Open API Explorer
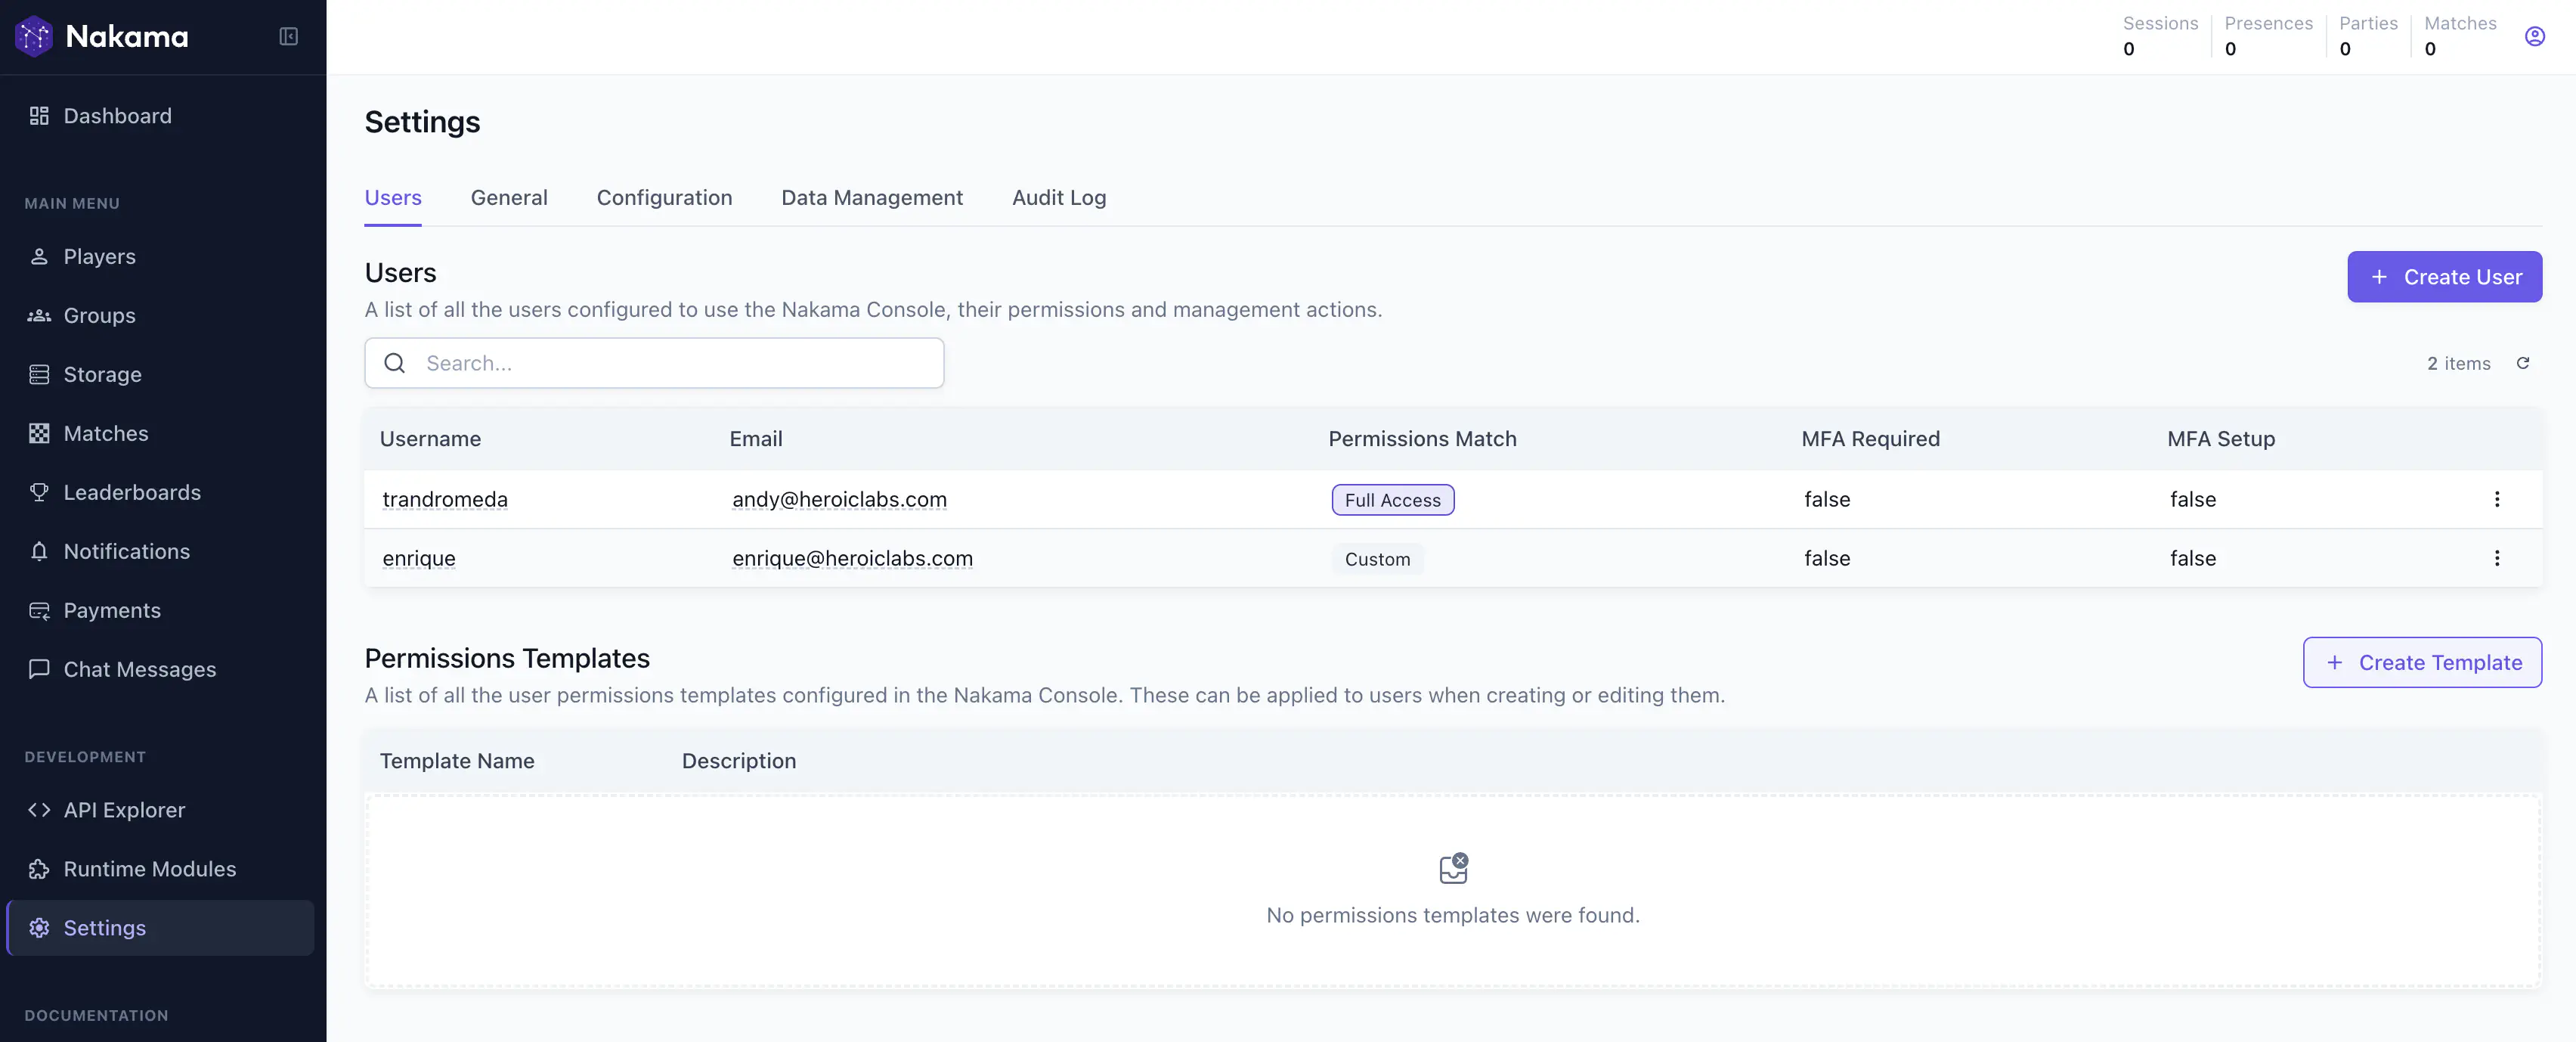2576x1042 pixels. click(160, 810)
